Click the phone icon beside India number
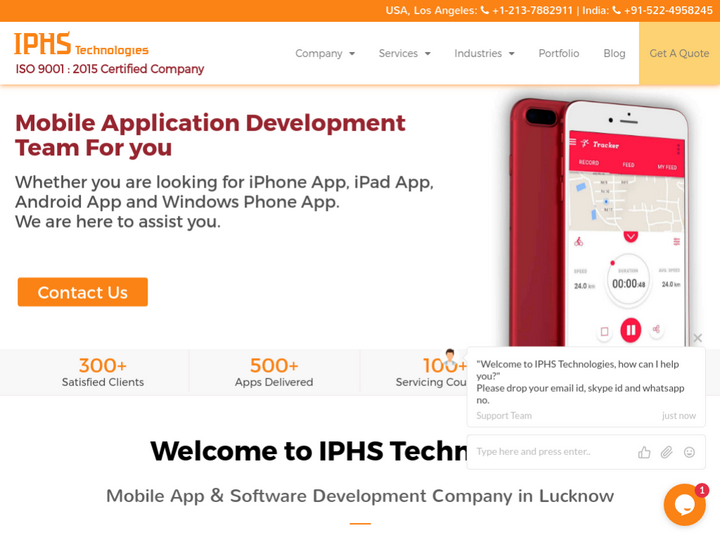The width and height of the screenshot is (720, 540). 616,11
